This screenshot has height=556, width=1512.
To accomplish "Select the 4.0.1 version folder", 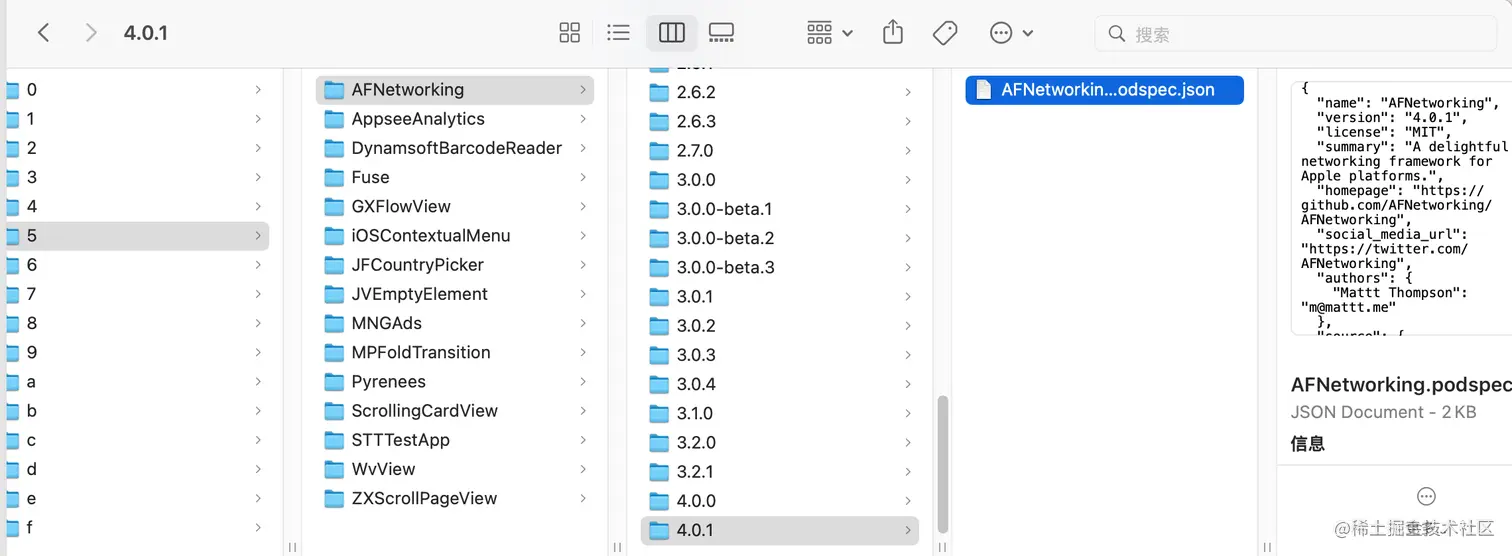I will pyautogui.click(x=780, y=530).
